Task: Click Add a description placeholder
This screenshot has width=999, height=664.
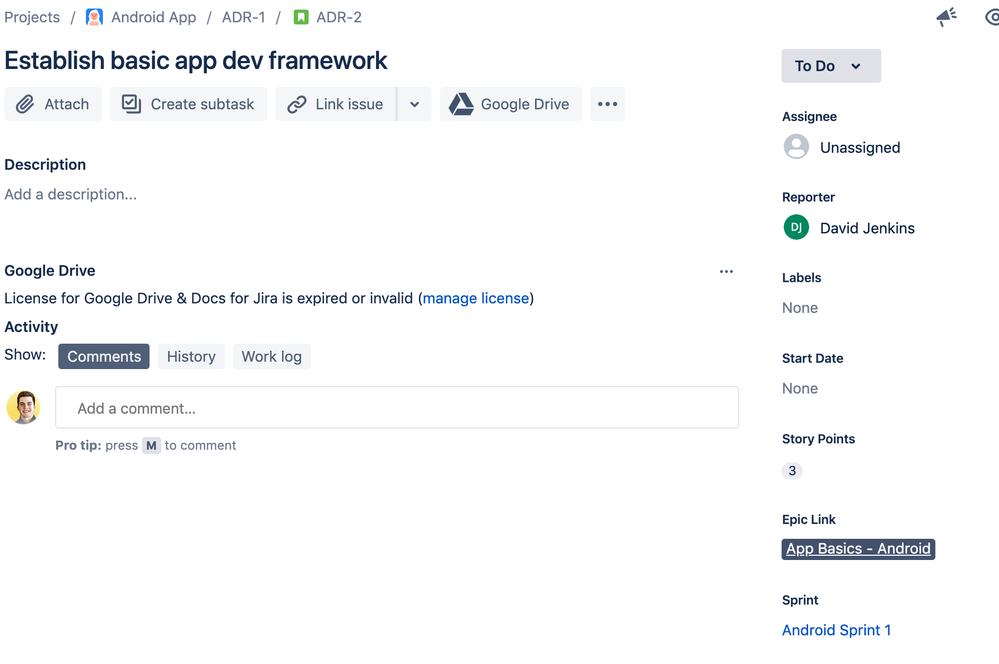Action: point(71,194)
